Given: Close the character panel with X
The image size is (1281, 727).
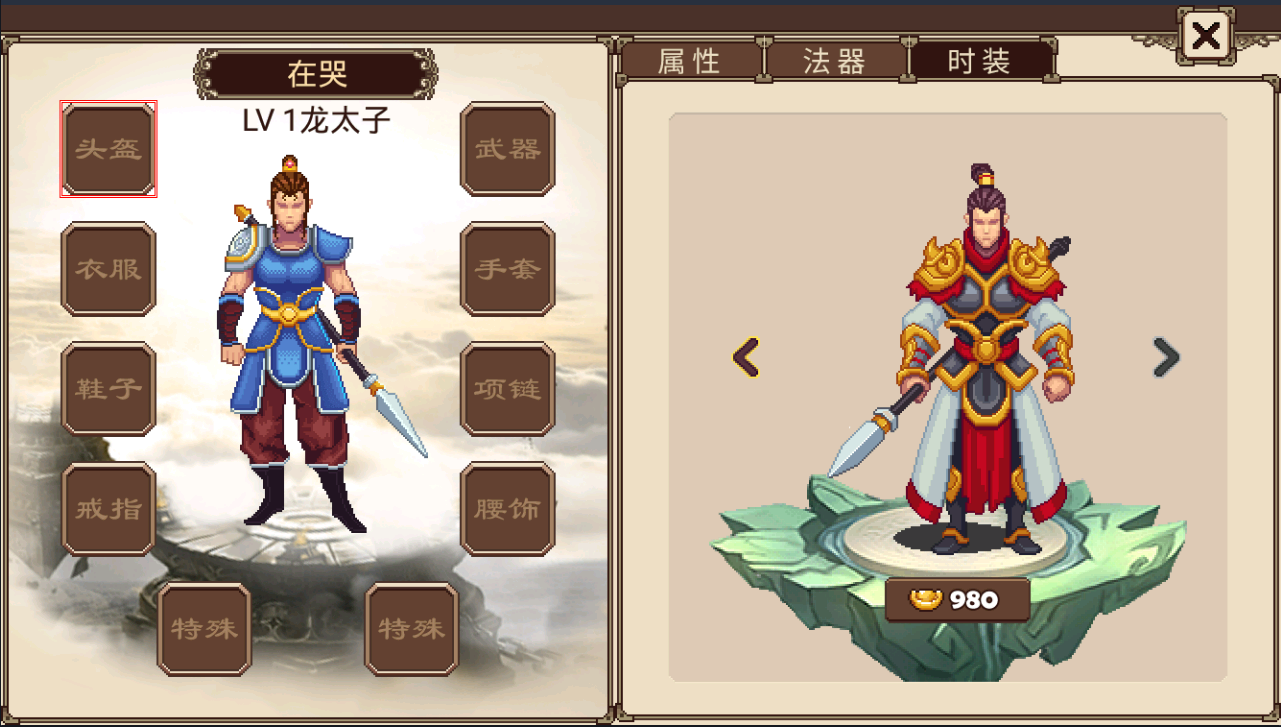Looking at the screenshot, I should pos(1207,37).
